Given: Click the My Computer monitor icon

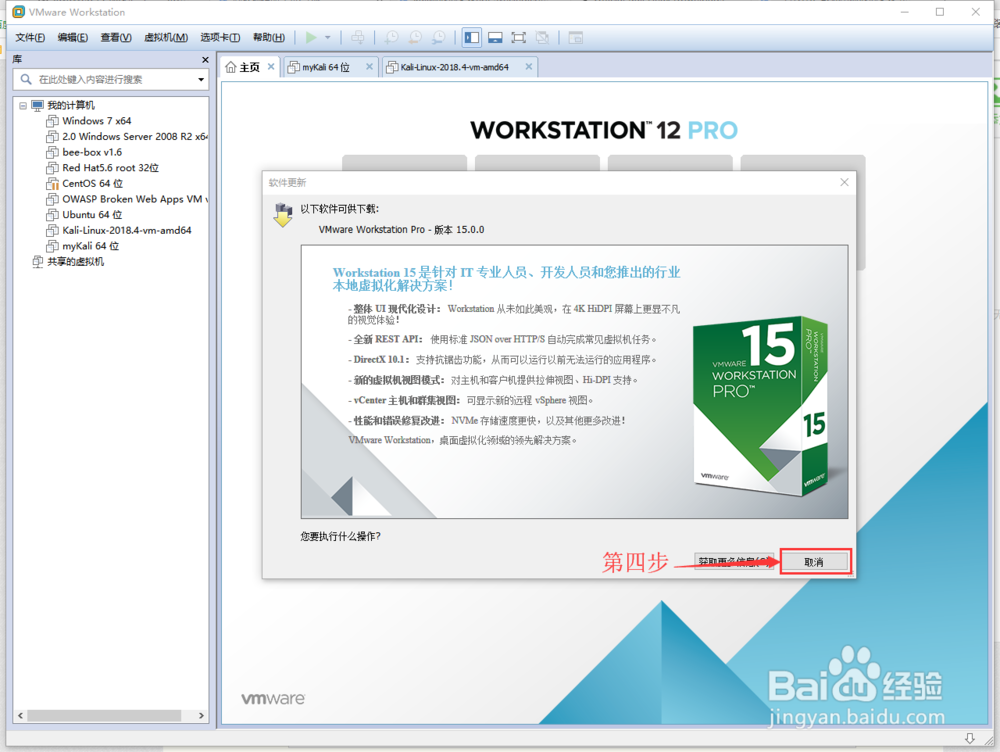Looking at the screenshot, I should point(38,105).
